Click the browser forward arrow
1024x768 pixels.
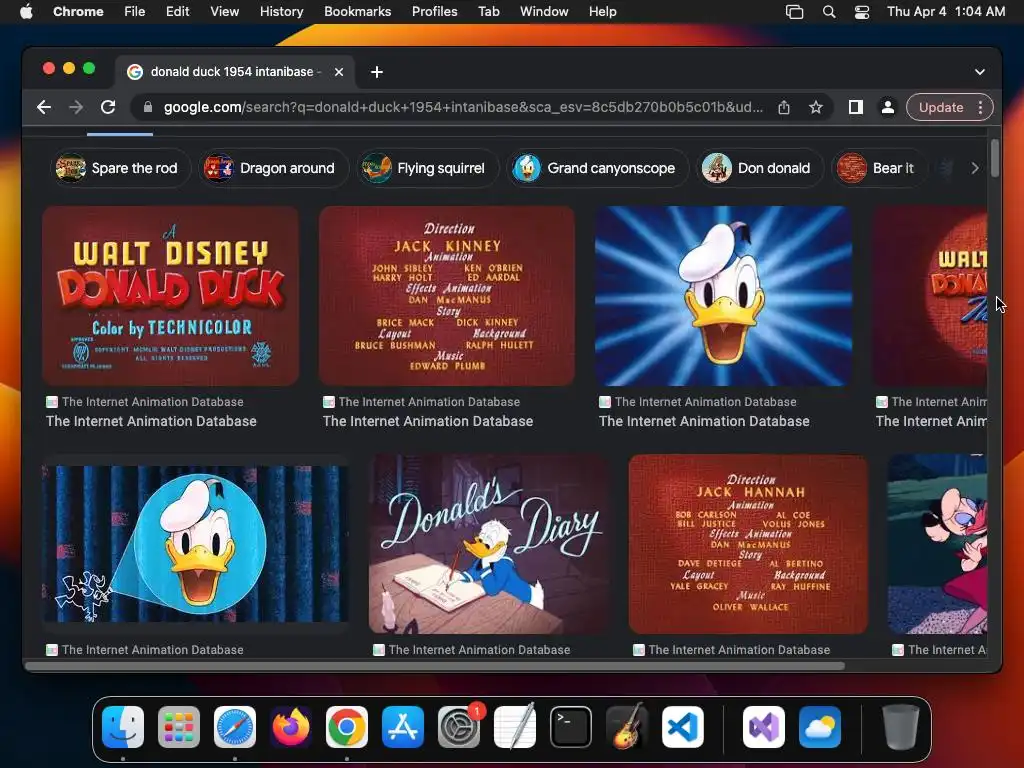[76, 107]
